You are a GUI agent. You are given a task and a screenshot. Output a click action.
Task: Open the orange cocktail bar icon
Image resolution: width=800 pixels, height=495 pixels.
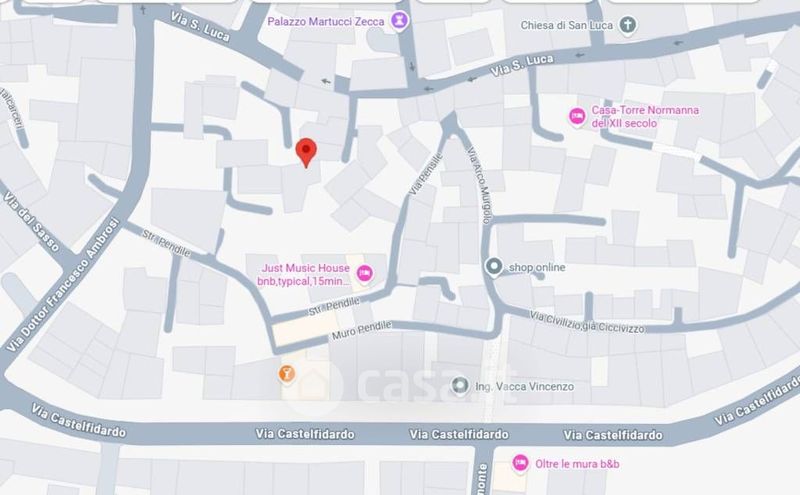pyautogui.click(x=287, y=374)
